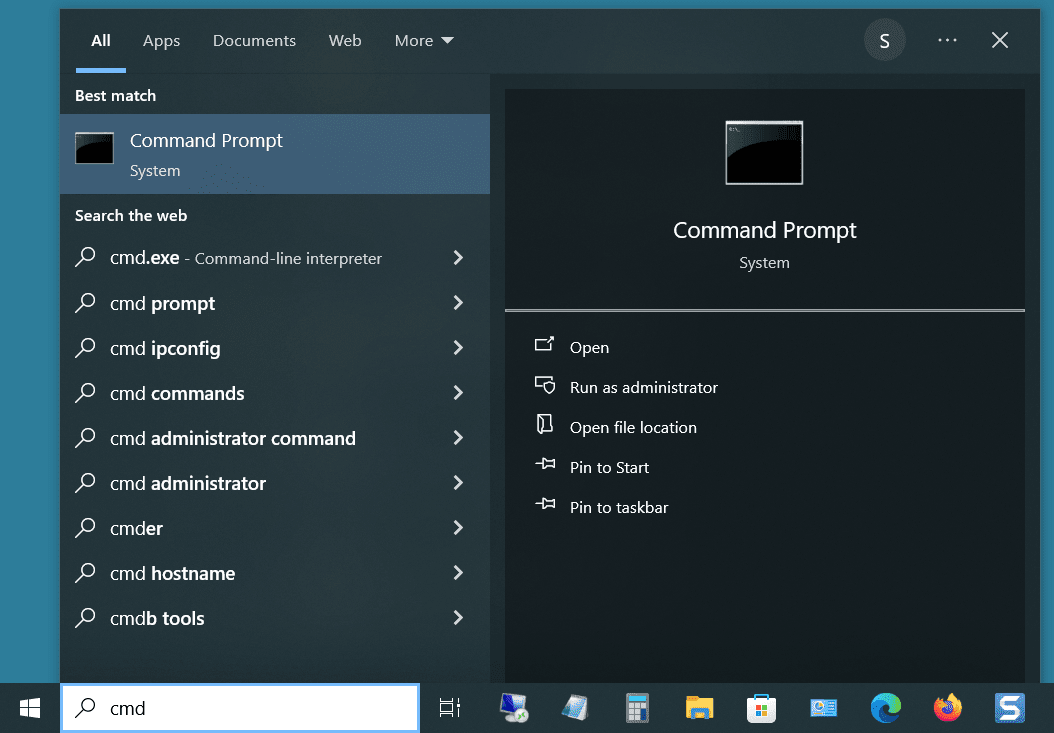Launch Microsoft Edge browser

[885, 708]
